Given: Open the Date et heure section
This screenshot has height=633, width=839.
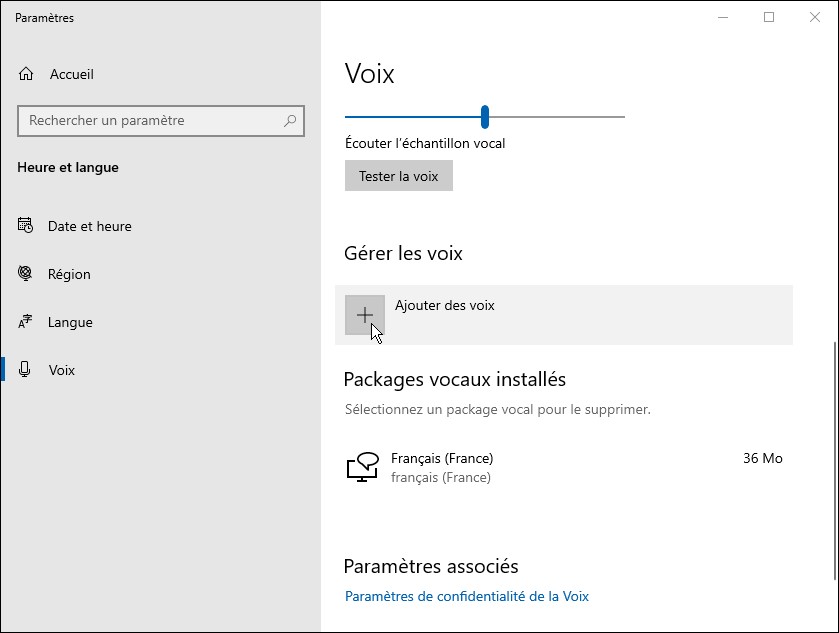Looking at the screenshot, I should click(90, 226).
